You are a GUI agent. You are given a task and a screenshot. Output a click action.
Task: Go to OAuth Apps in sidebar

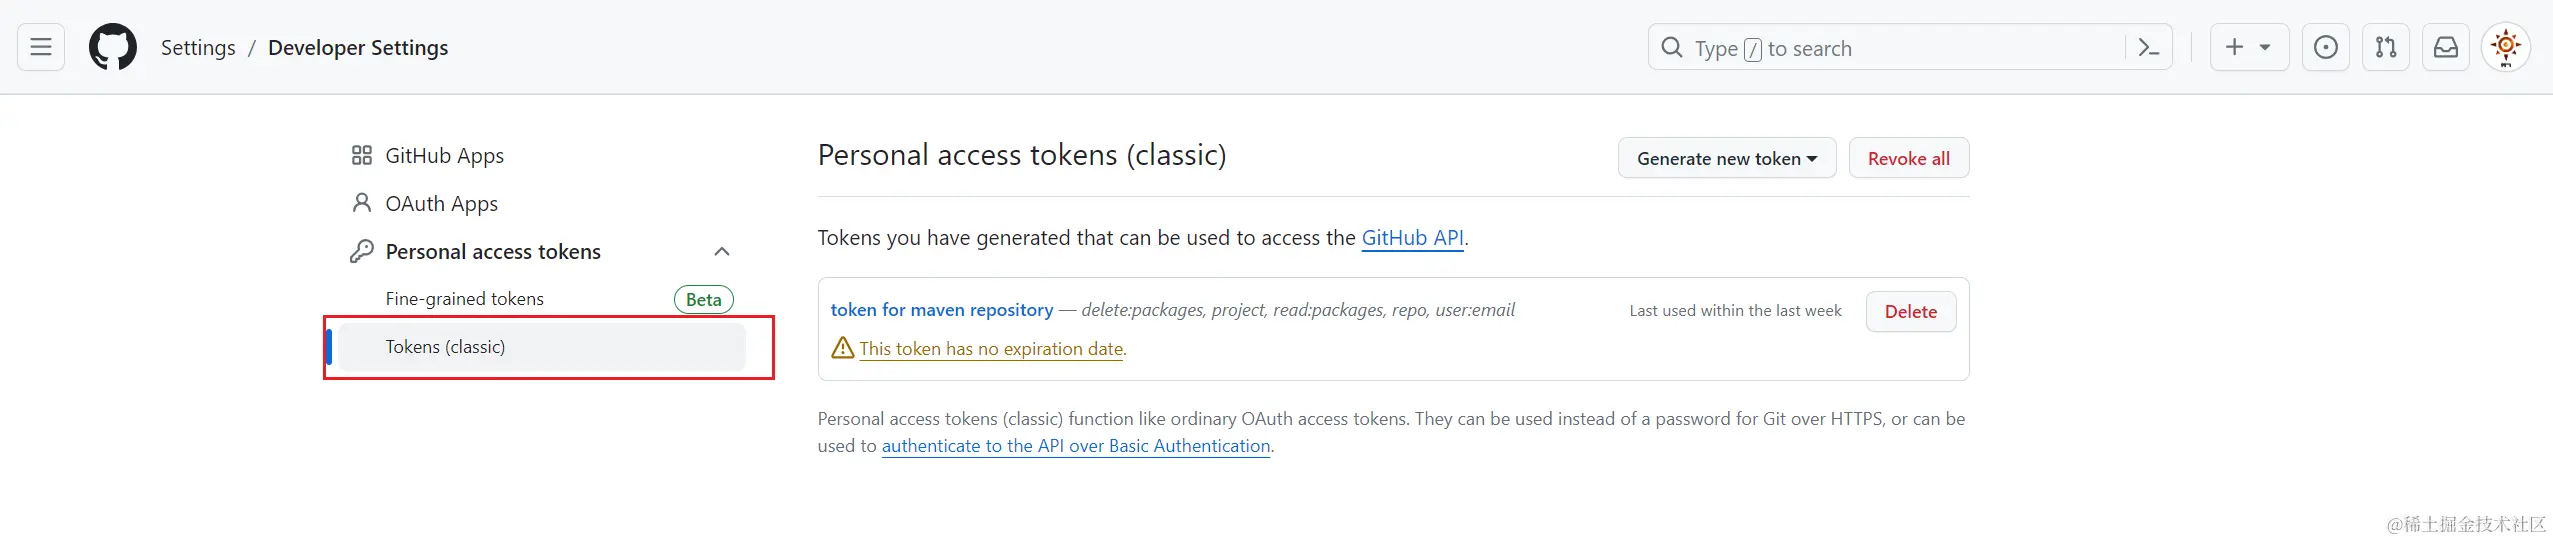click(441, 204)
